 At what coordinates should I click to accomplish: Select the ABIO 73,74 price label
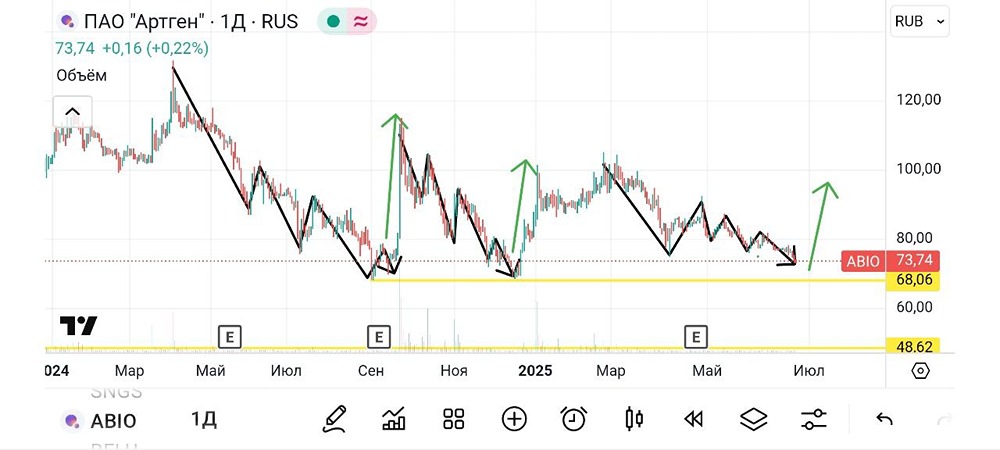890,261
